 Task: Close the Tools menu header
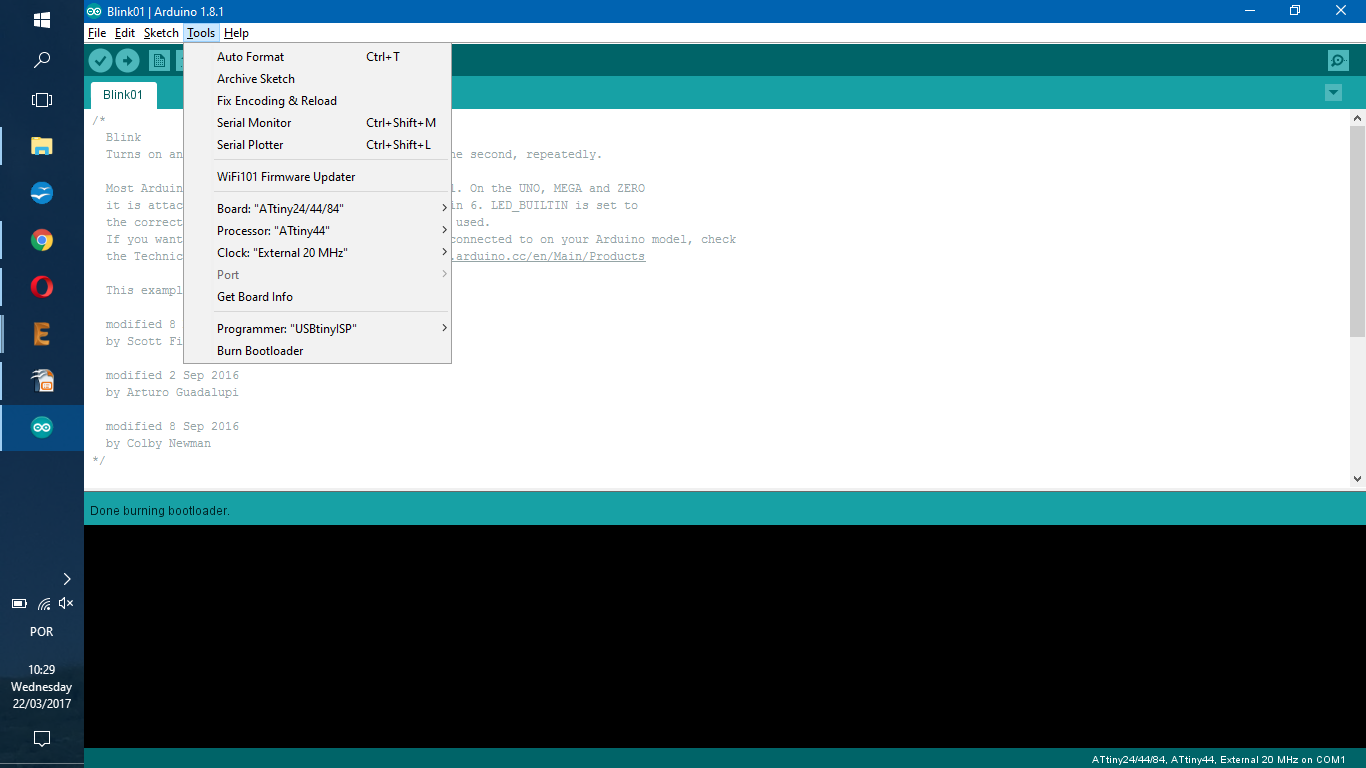201,33
